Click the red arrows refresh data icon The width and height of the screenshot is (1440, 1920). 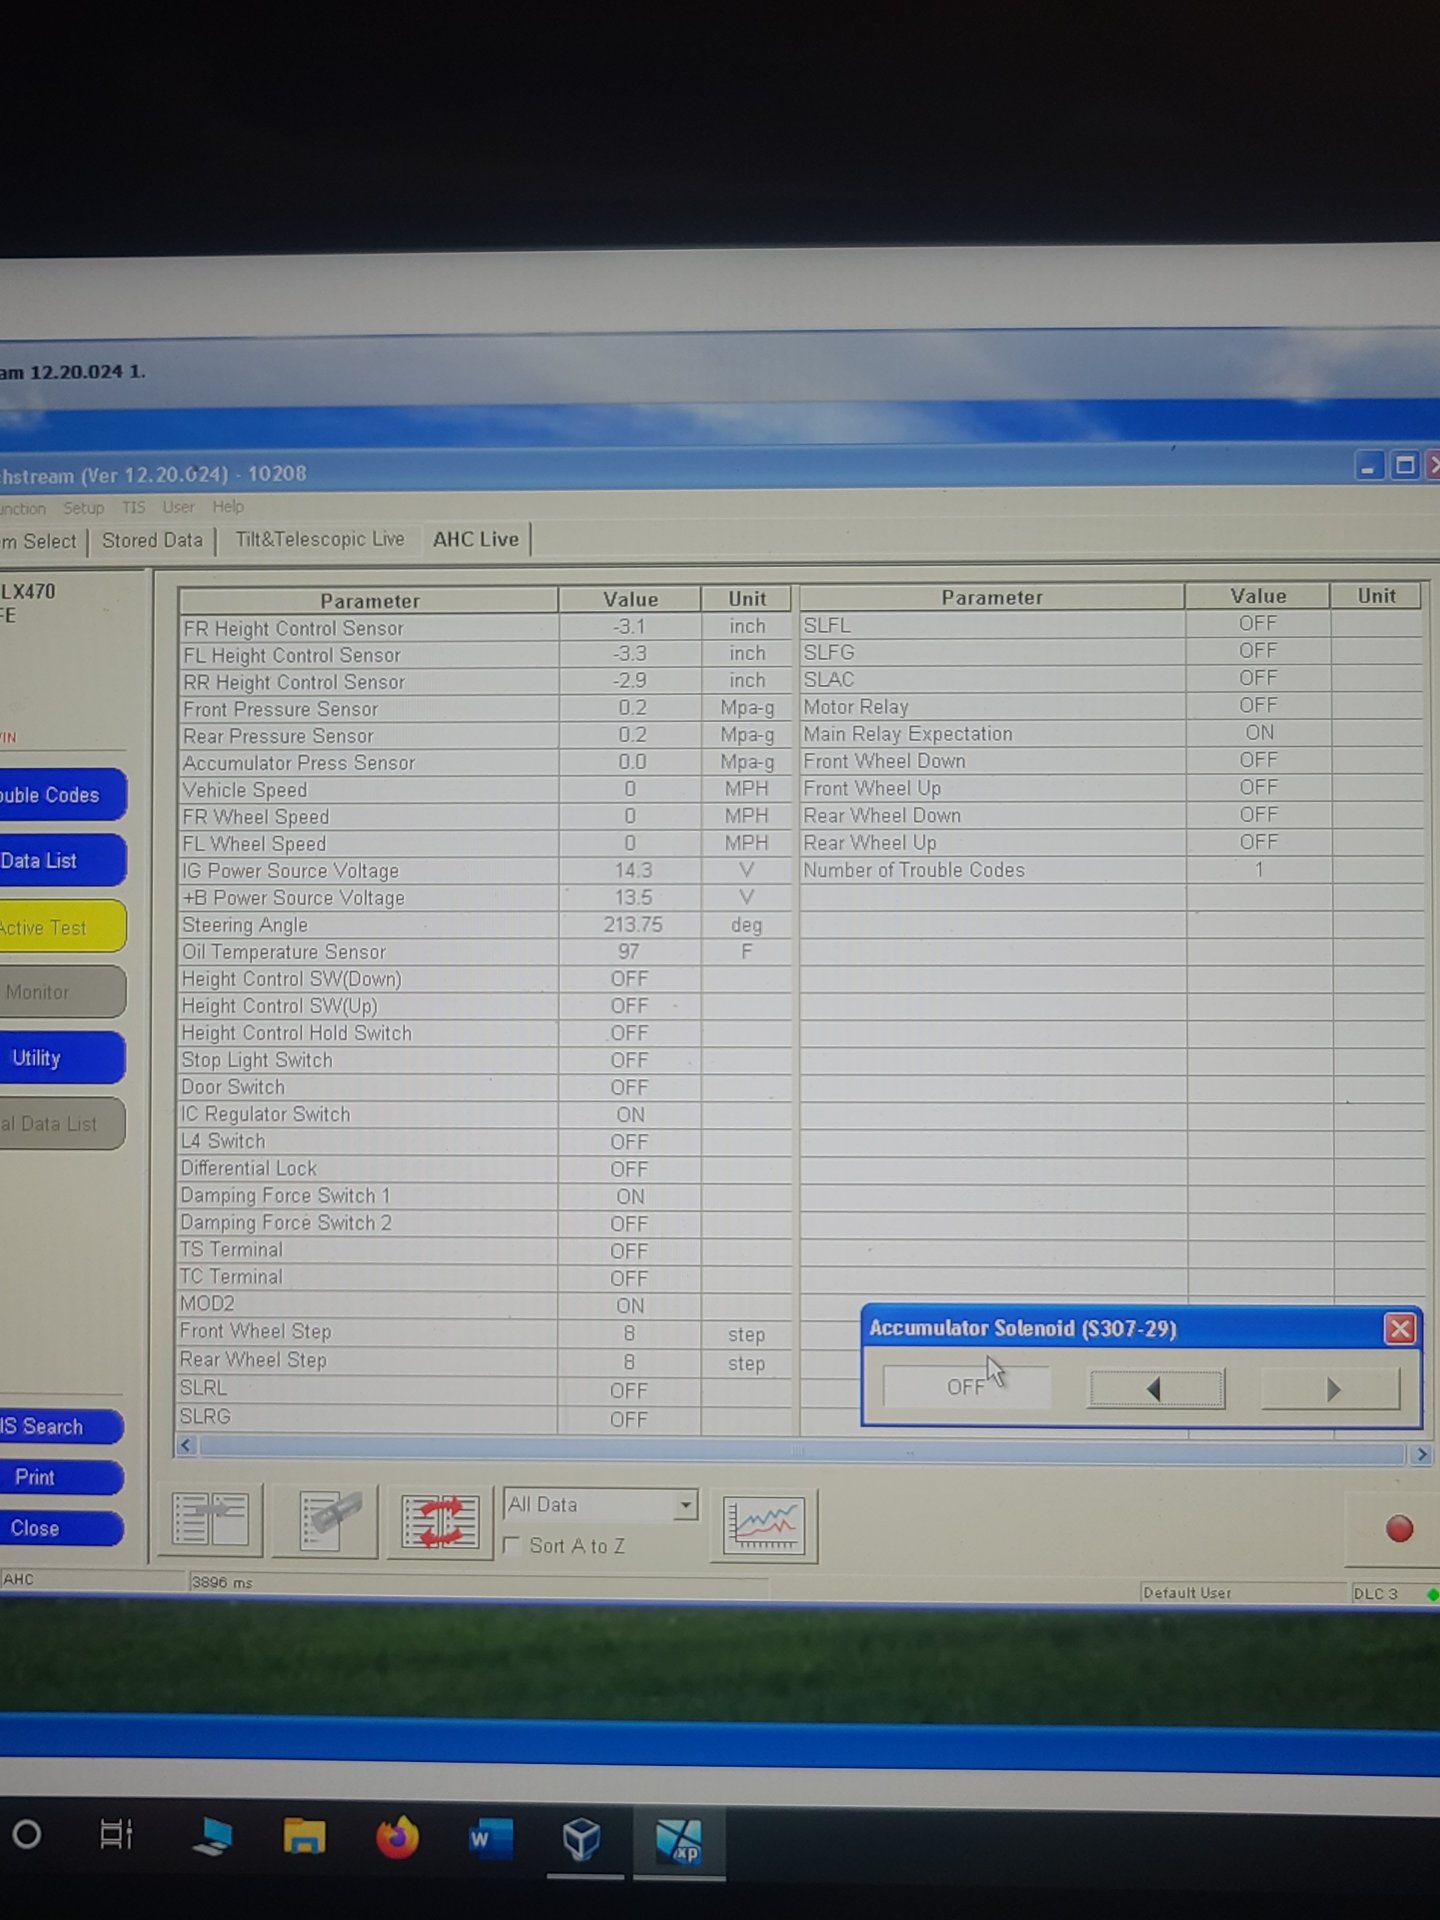[x=440, y=1522]
